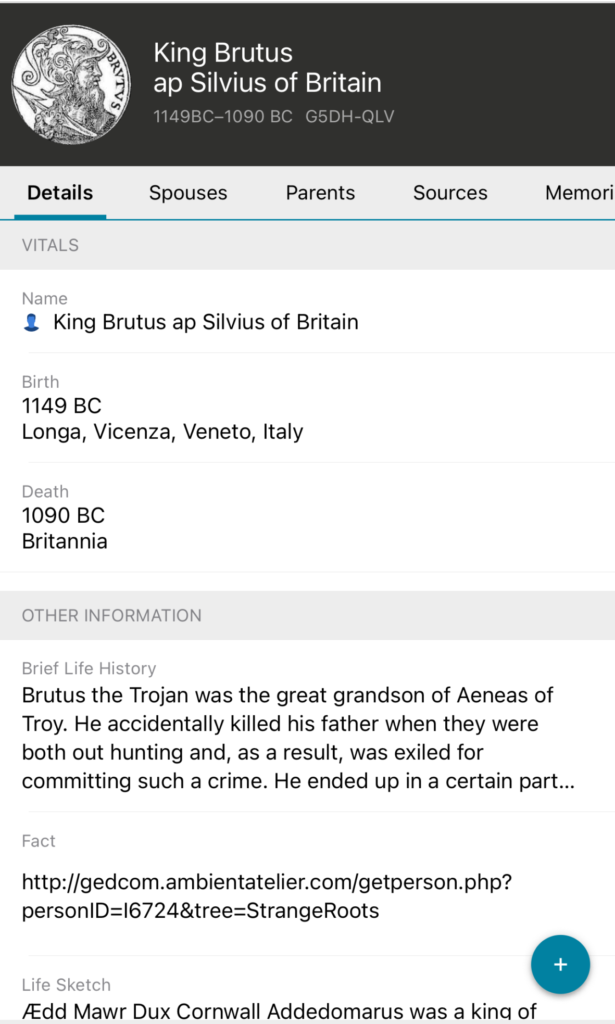Switch to the Spouses tab
615x1024 pixels.
(188, 193)
